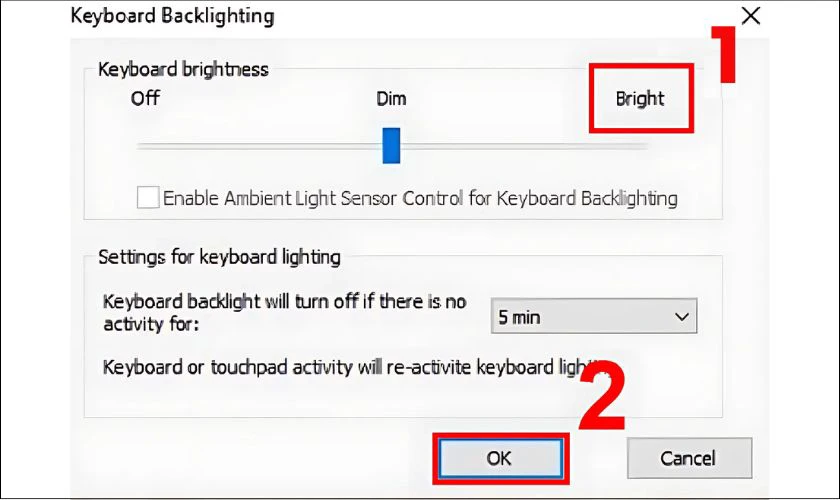Click the blue brightness slider thumb
The width and height of the screenshot is (840, 500).
[x=391, y=145]
